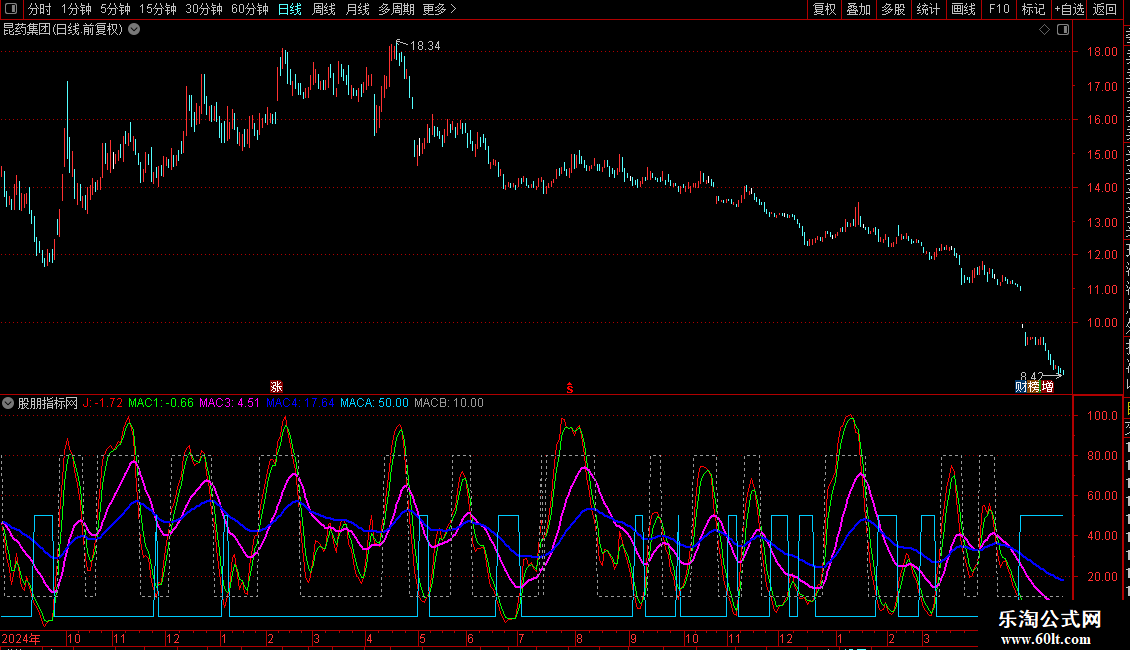This screenshot has width=1130, height=650.
Task: Add stock via +自选 button
Action: [x=1069, y=9]
